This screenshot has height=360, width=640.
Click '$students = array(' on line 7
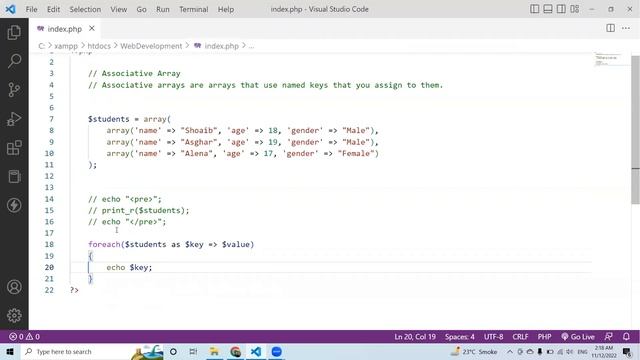coord(129,119)
